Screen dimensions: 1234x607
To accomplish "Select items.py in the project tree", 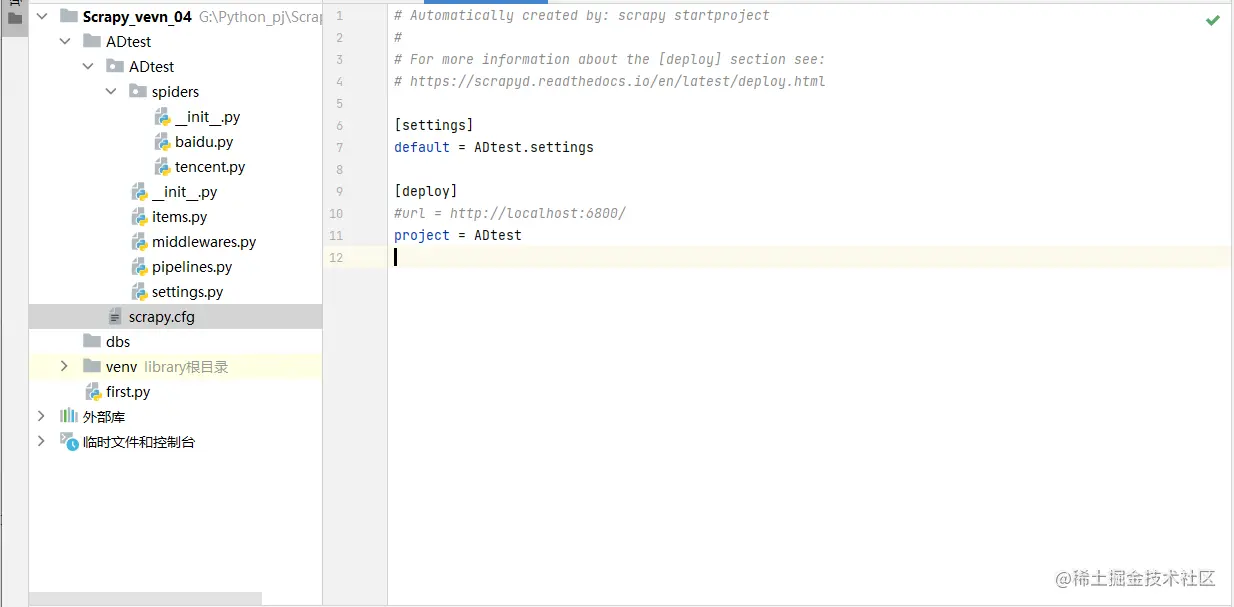I will point(180,216).
